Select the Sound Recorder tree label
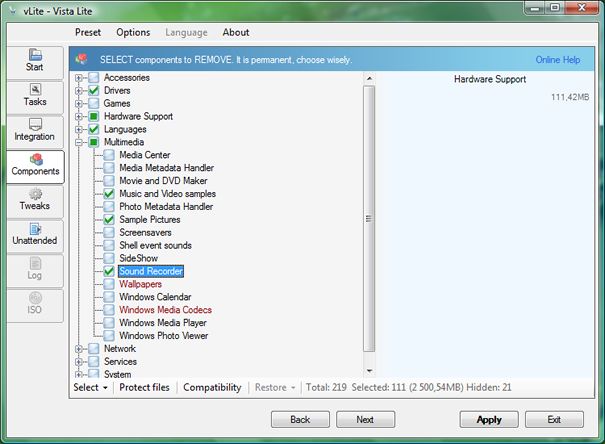 pos(151,271)
